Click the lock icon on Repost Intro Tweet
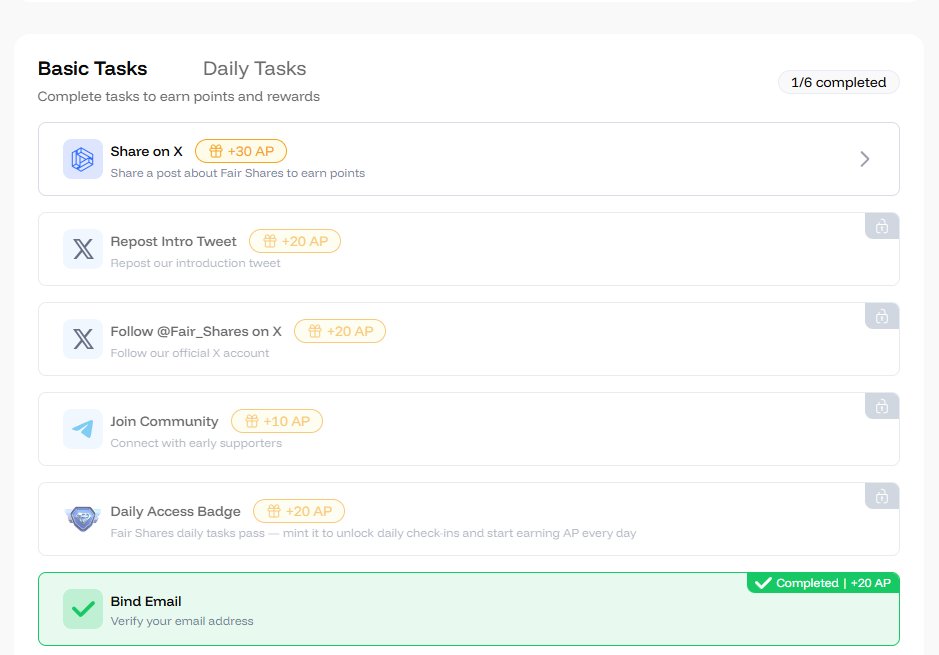The width and height of the screenshot is (939, 655). [882, 226]
